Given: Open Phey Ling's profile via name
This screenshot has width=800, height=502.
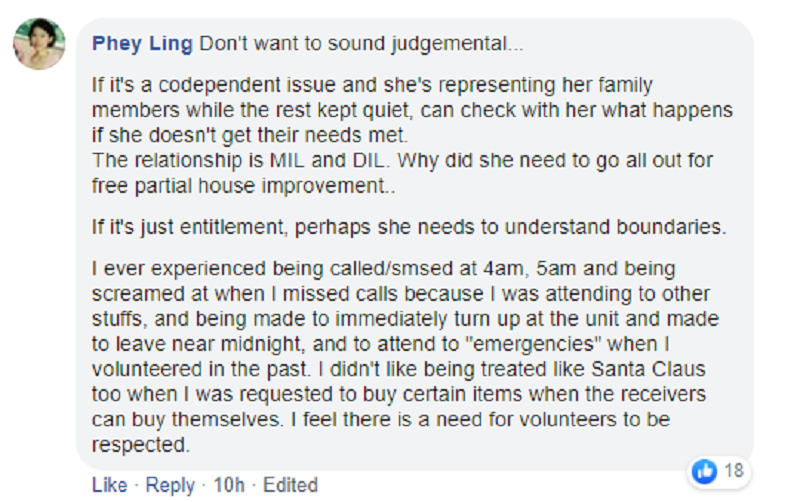Looking at the screenshot, I should 142,44.
